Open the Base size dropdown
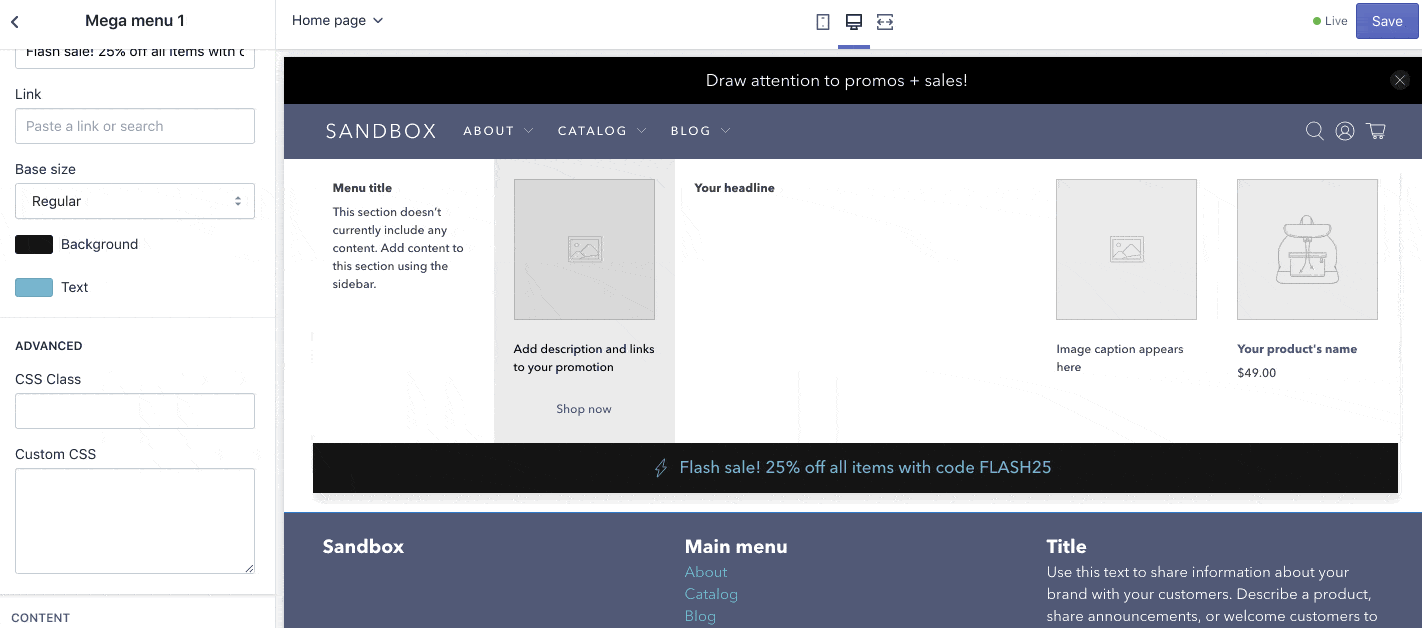This screenshot has width=1422, height=628. [x=134, y=201]
